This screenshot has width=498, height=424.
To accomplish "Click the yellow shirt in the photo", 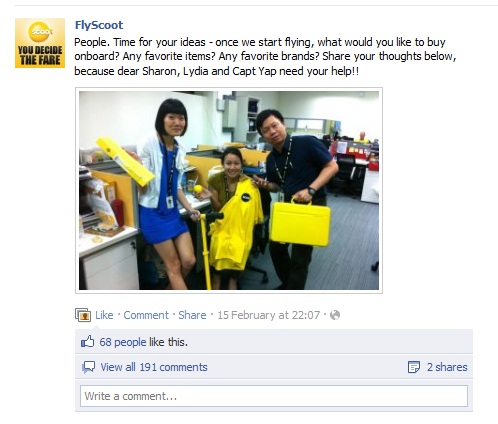I will 234,225.
